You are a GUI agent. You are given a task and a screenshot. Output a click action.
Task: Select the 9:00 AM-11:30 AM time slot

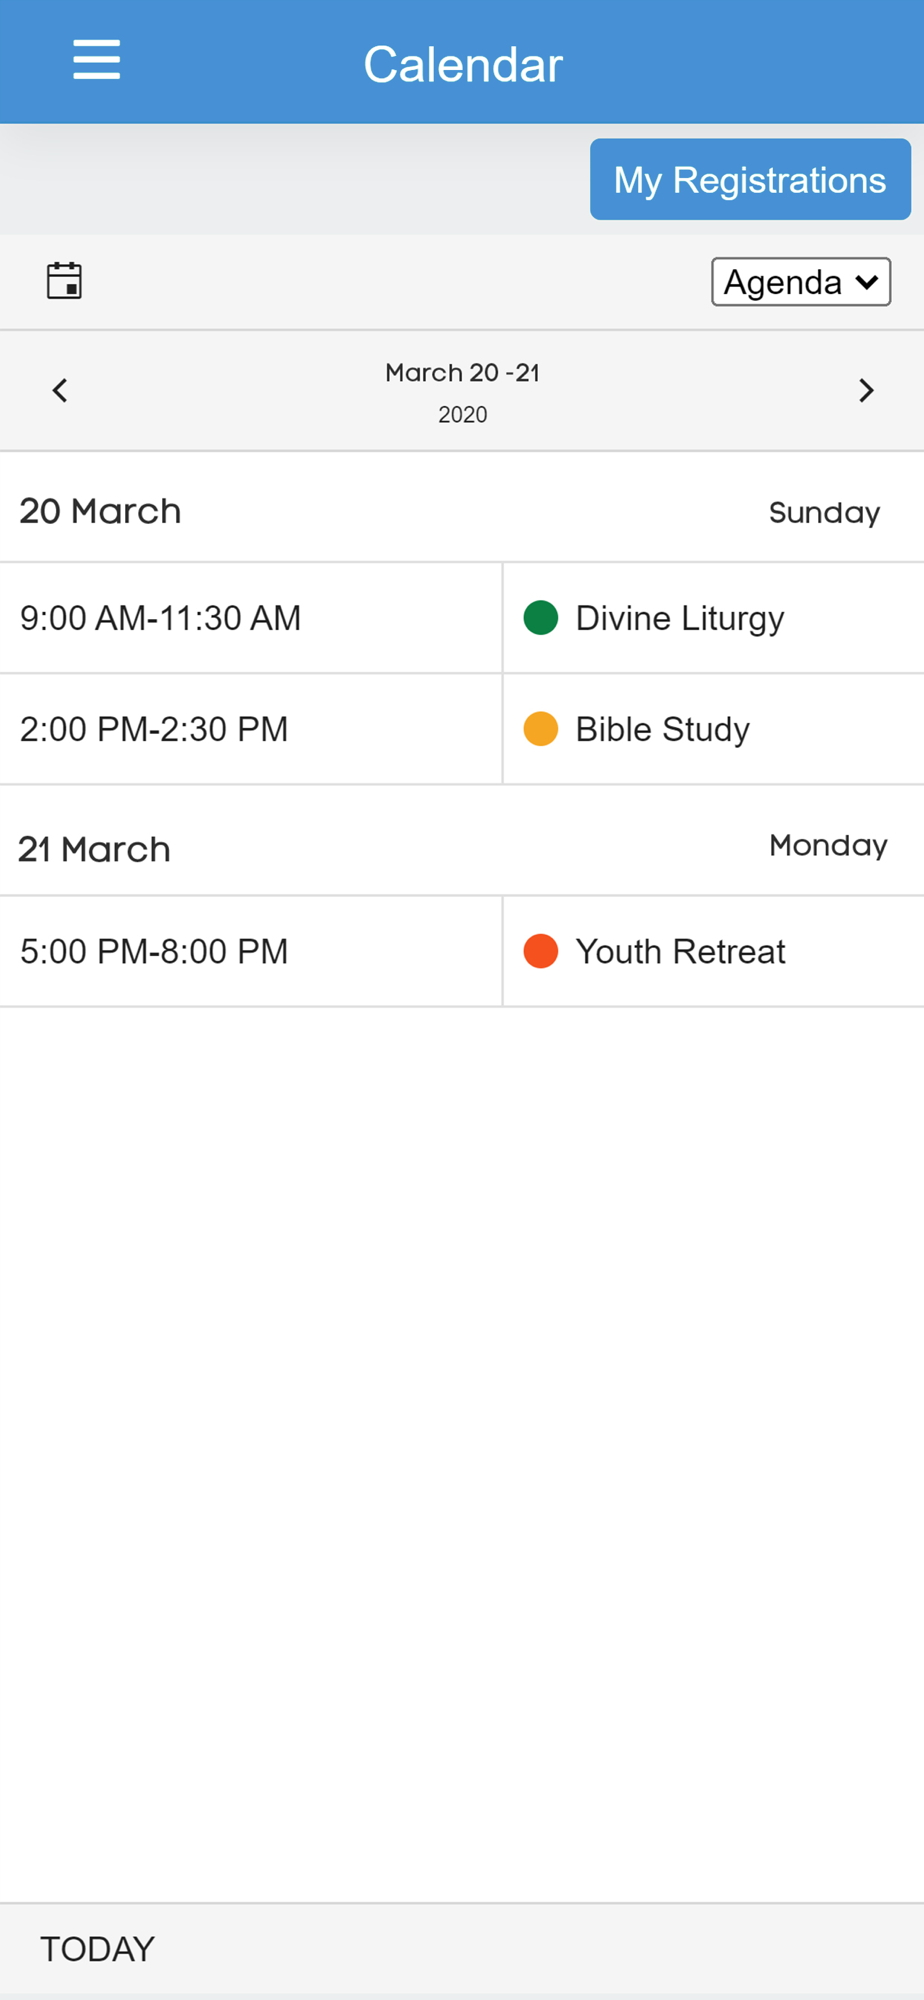coord(160,618)
